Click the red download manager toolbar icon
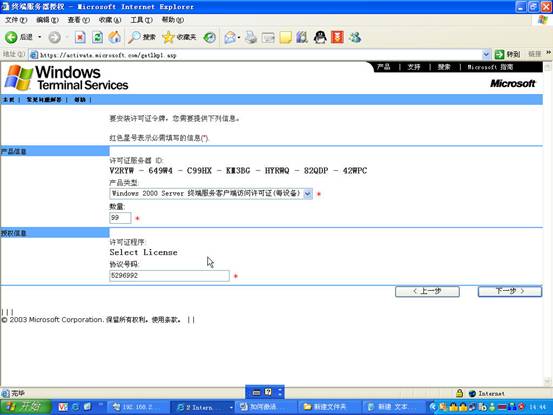This screenshot has height=415, width=553. tap(337, 37)
